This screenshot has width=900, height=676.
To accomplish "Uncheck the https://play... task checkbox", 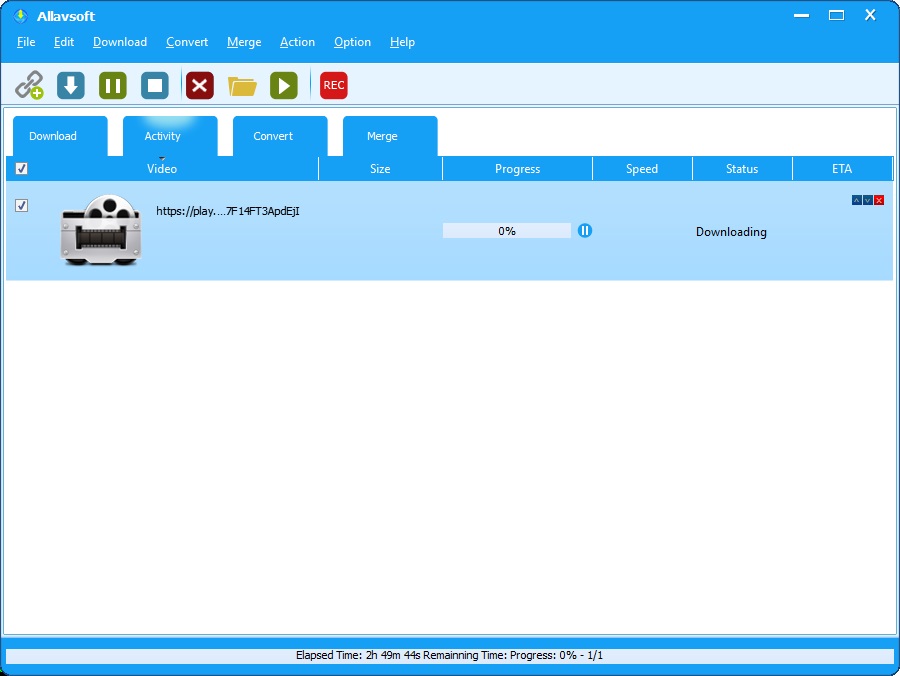I will tap(21, 205).
